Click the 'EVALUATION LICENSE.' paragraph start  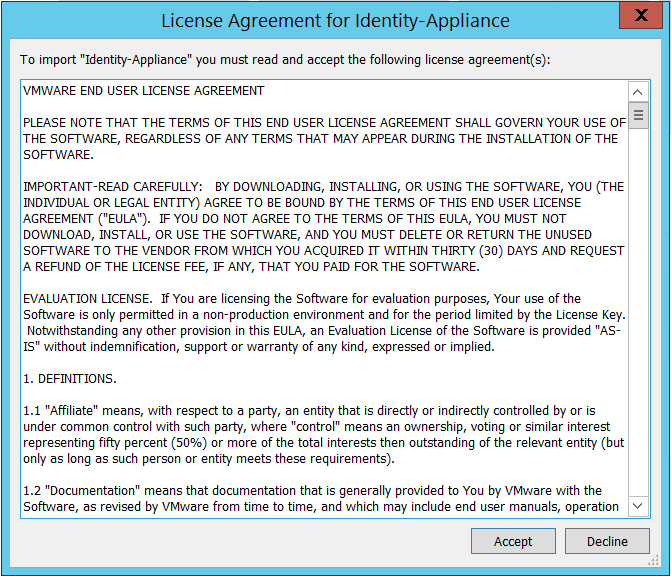point(87,299)
